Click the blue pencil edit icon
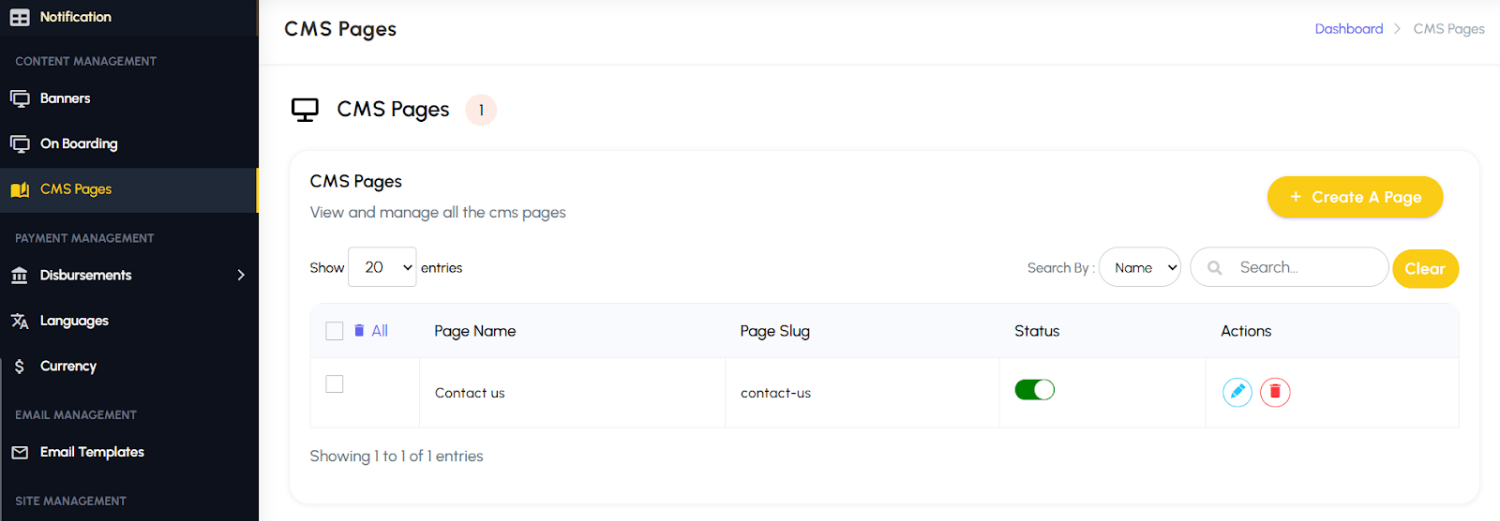Screen dimensions: 1500x521 pyautogui.click(x=1237, y=392)
